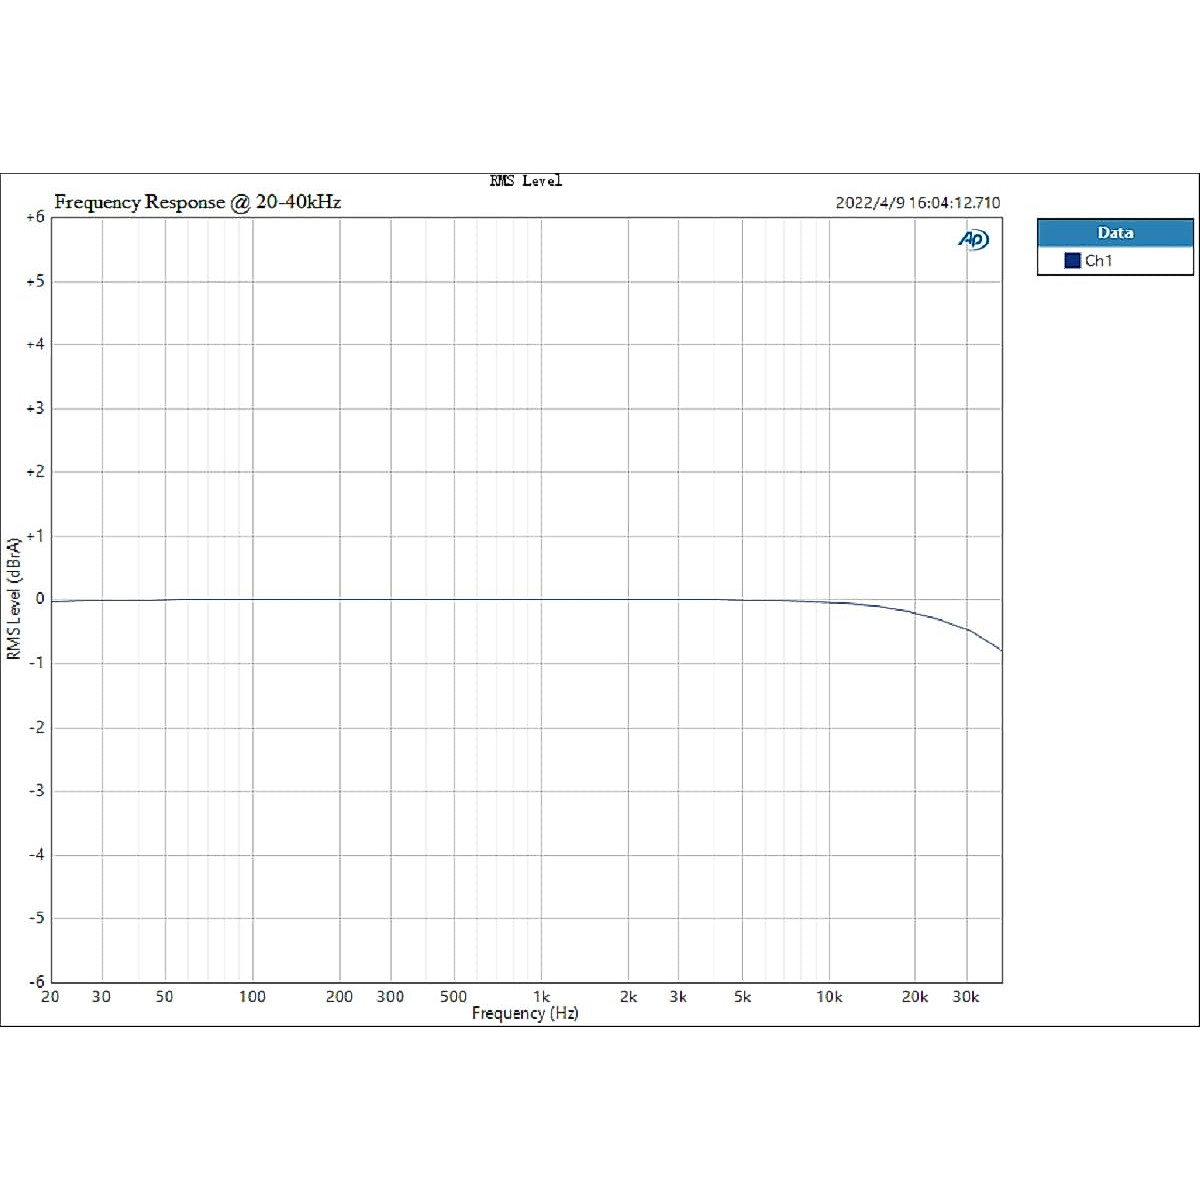Viewport: 1200px width, 1200px height.
Task: Click the 5k frequency tick label
Action: coord(742,997)
